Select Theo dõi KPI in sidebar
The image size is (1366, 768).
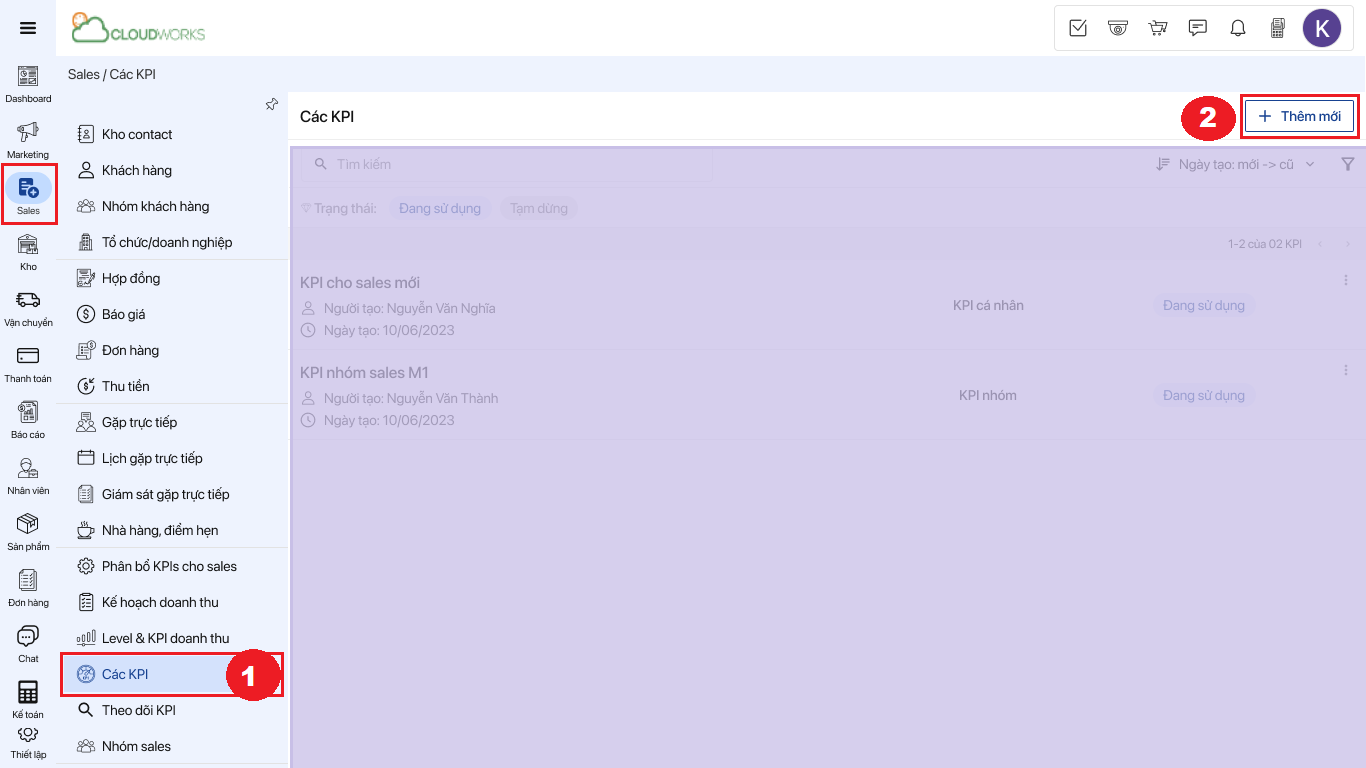pos(138,710)
